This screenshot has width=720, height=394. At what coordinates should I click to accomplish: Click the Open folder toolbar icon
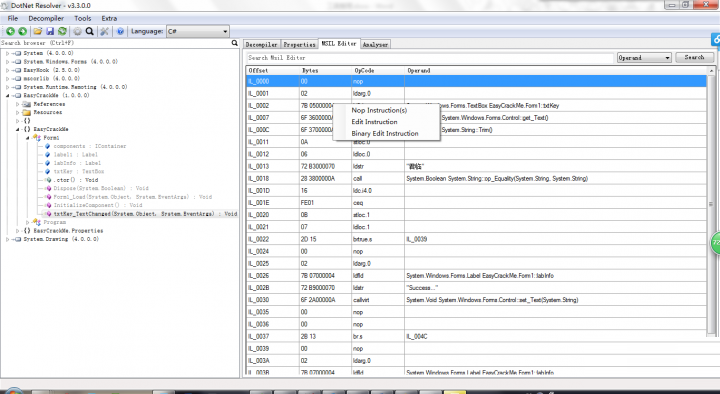click(x=38, y=31)
